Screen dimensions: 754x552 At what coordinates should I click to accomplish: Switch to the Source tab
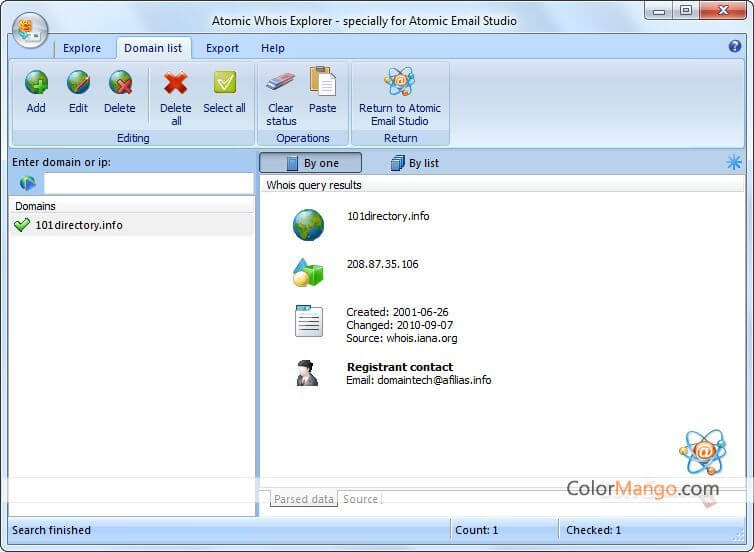tap(360, 499)
